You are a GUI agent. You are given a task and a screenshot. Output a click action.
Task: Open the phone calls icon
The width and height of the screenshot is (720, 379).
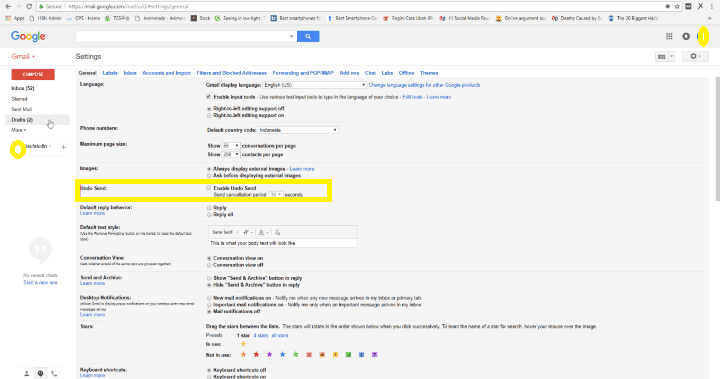pos(54,373)
